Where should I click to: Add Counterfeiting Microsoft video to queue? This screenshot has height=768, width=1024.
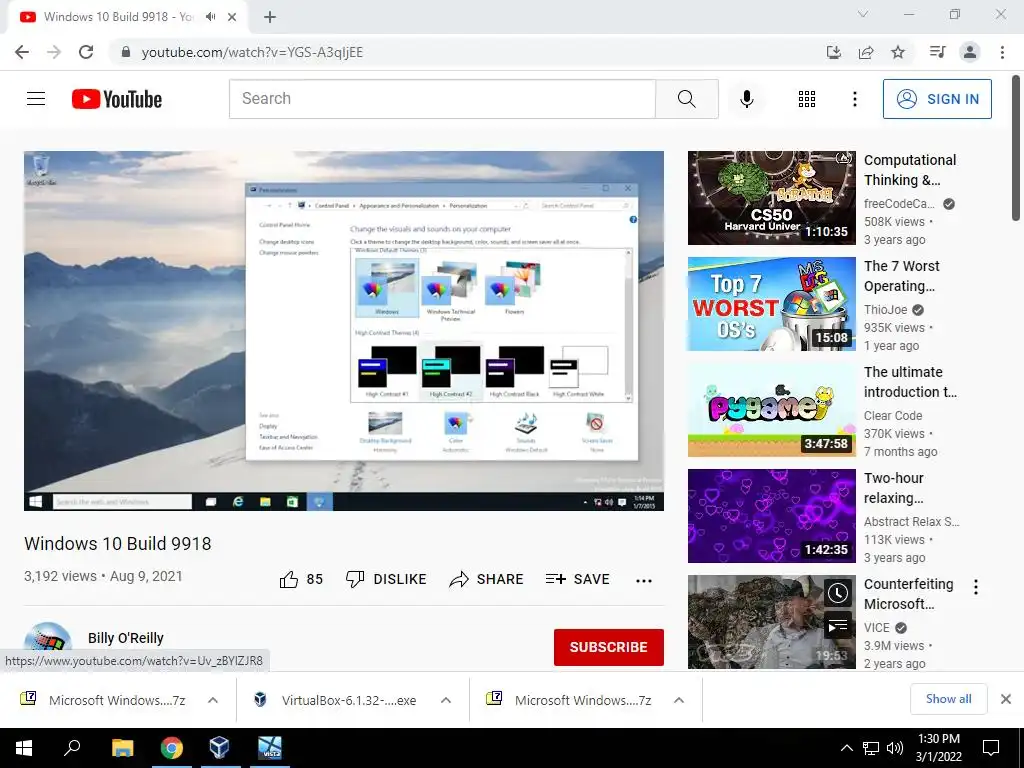(838, 627)
